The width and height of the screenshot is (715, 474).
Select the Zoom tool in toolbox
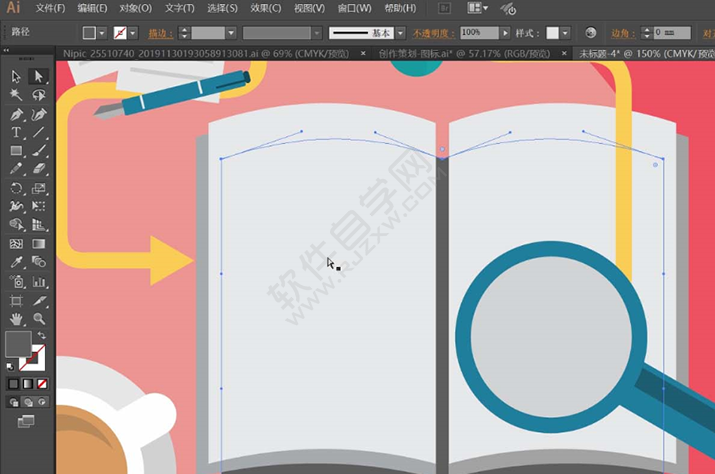point(39,319)
